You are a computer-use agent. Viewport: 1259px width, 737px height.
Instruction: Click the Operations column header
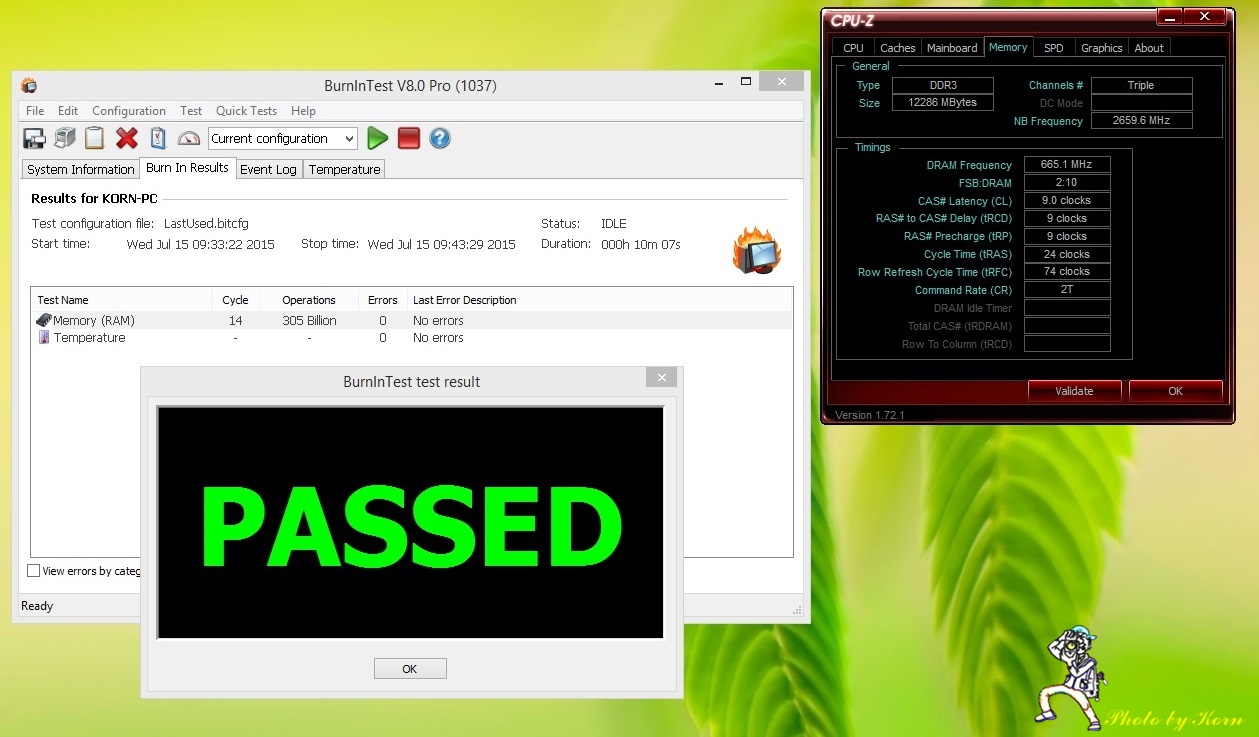click(309, 300)
